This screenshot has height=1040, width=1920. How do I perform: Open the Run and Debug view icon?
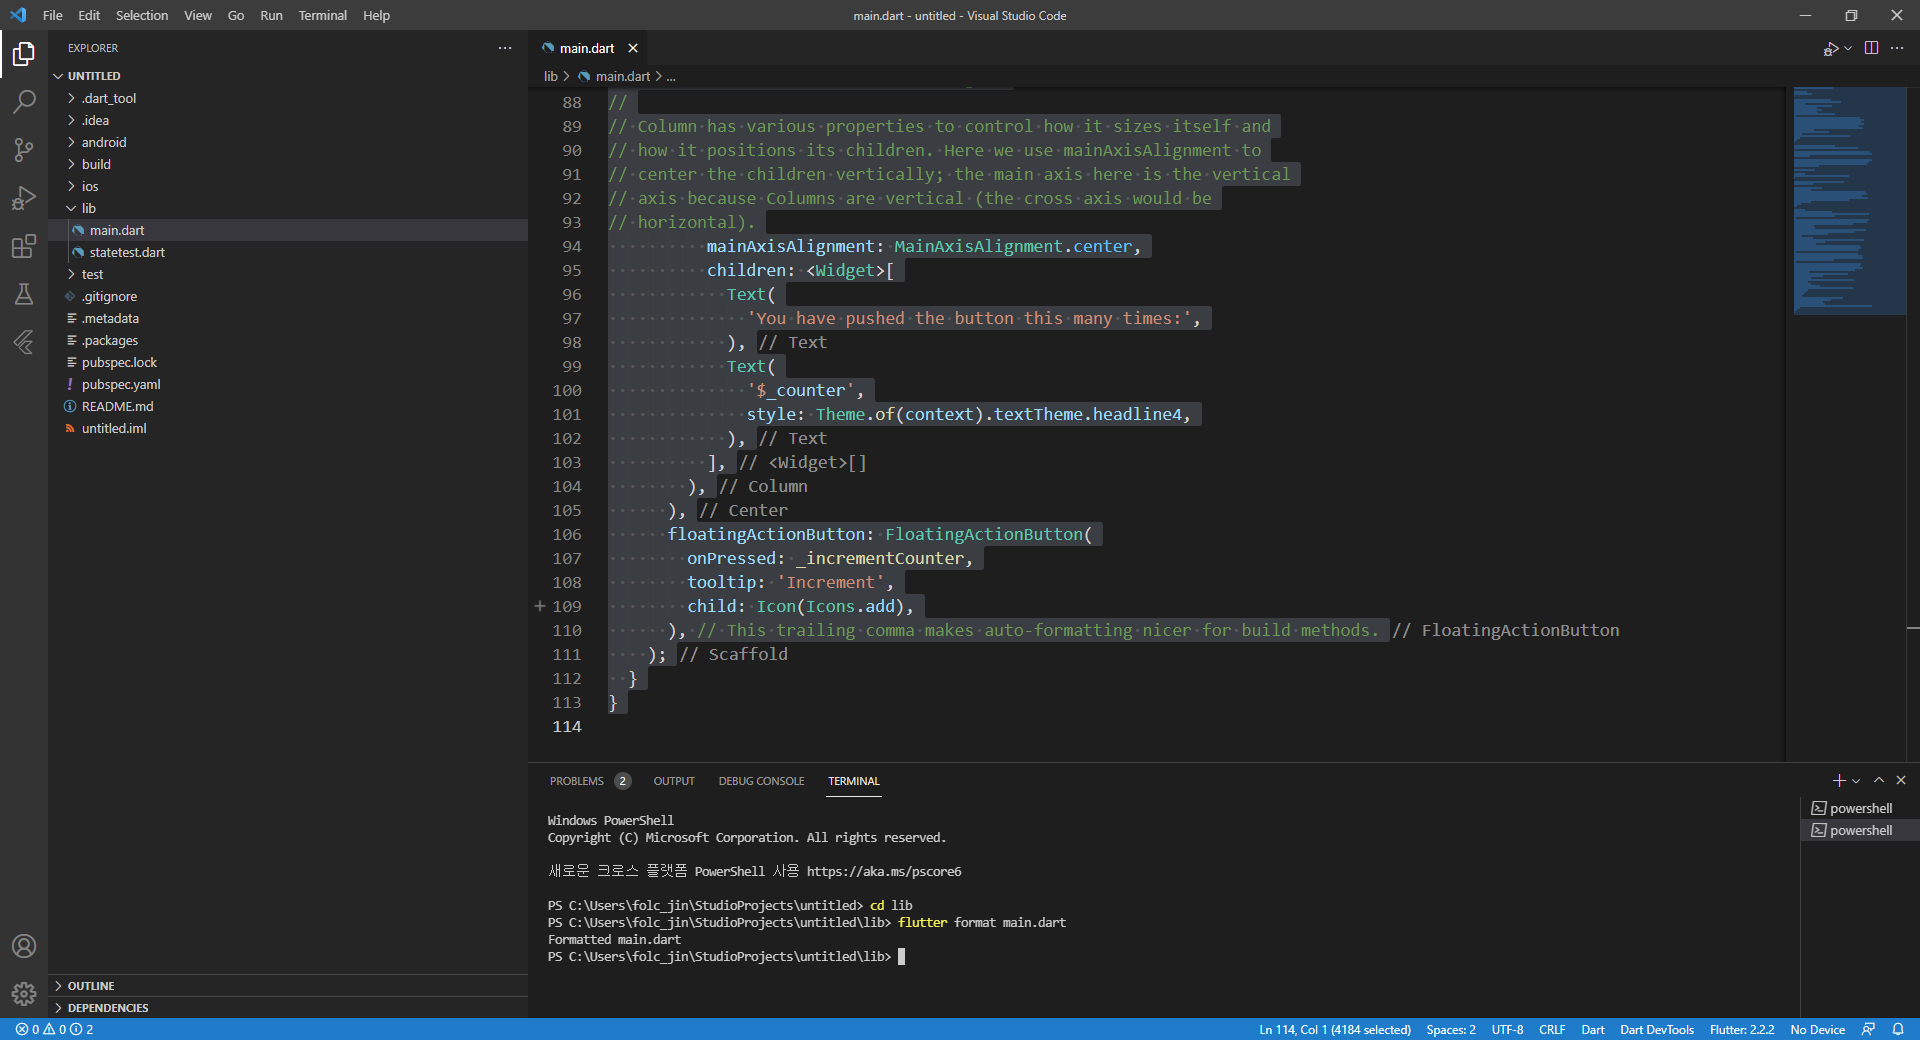pos(24,198)
